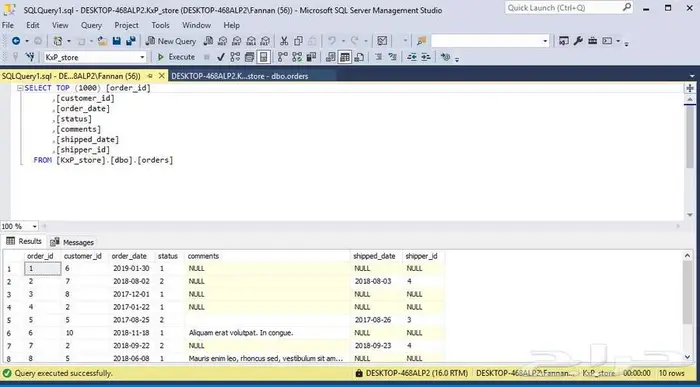Toggle Include Client Statistics
The height and width of the screenshot is (387, 700).
tap(311, 57)
